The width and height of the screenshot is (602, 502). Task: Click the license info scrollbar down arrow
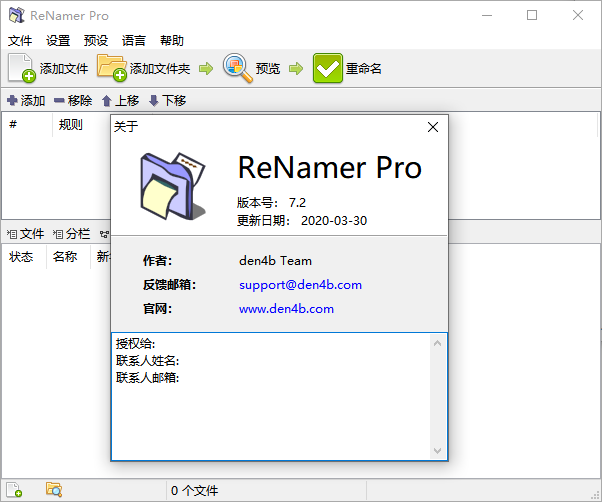[x=437, y=451]
